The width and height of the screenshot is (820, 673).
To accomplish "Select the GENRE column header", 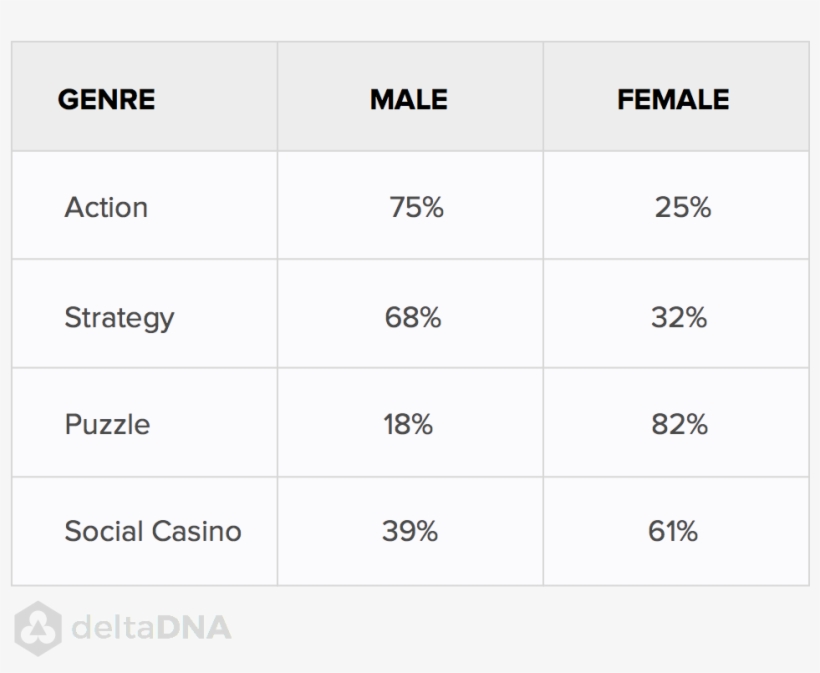I will click(106, 100).
